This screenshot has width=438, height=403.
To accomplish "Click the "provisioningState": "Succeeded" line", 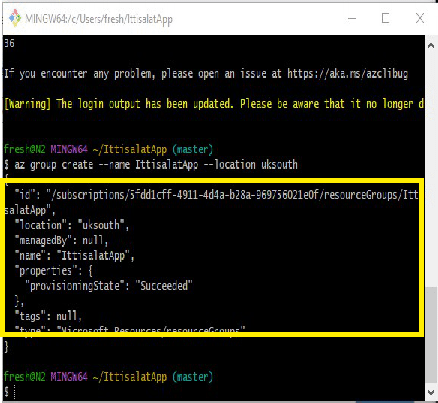I will [x=109, y=286].
